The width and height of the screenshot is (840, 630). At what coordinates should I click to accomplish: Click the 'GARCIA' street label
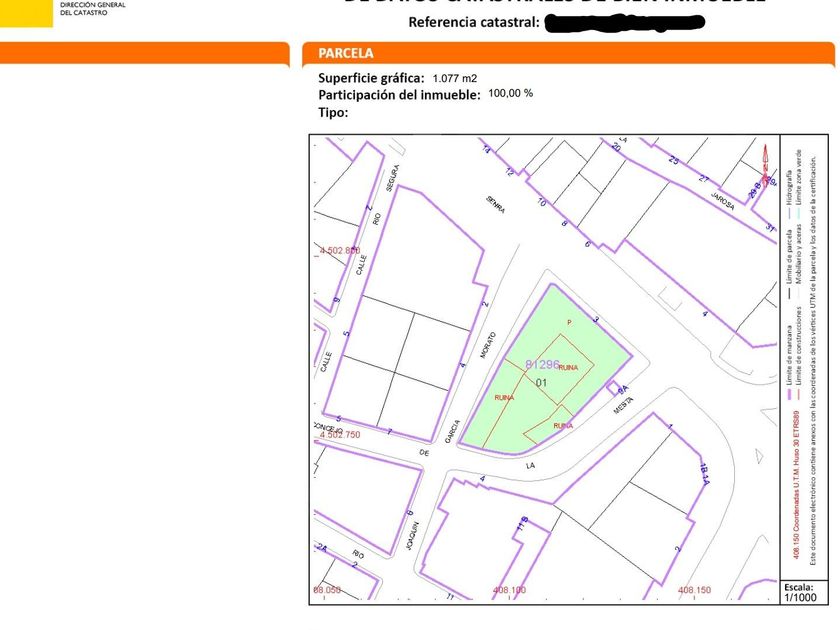(452, 431)
